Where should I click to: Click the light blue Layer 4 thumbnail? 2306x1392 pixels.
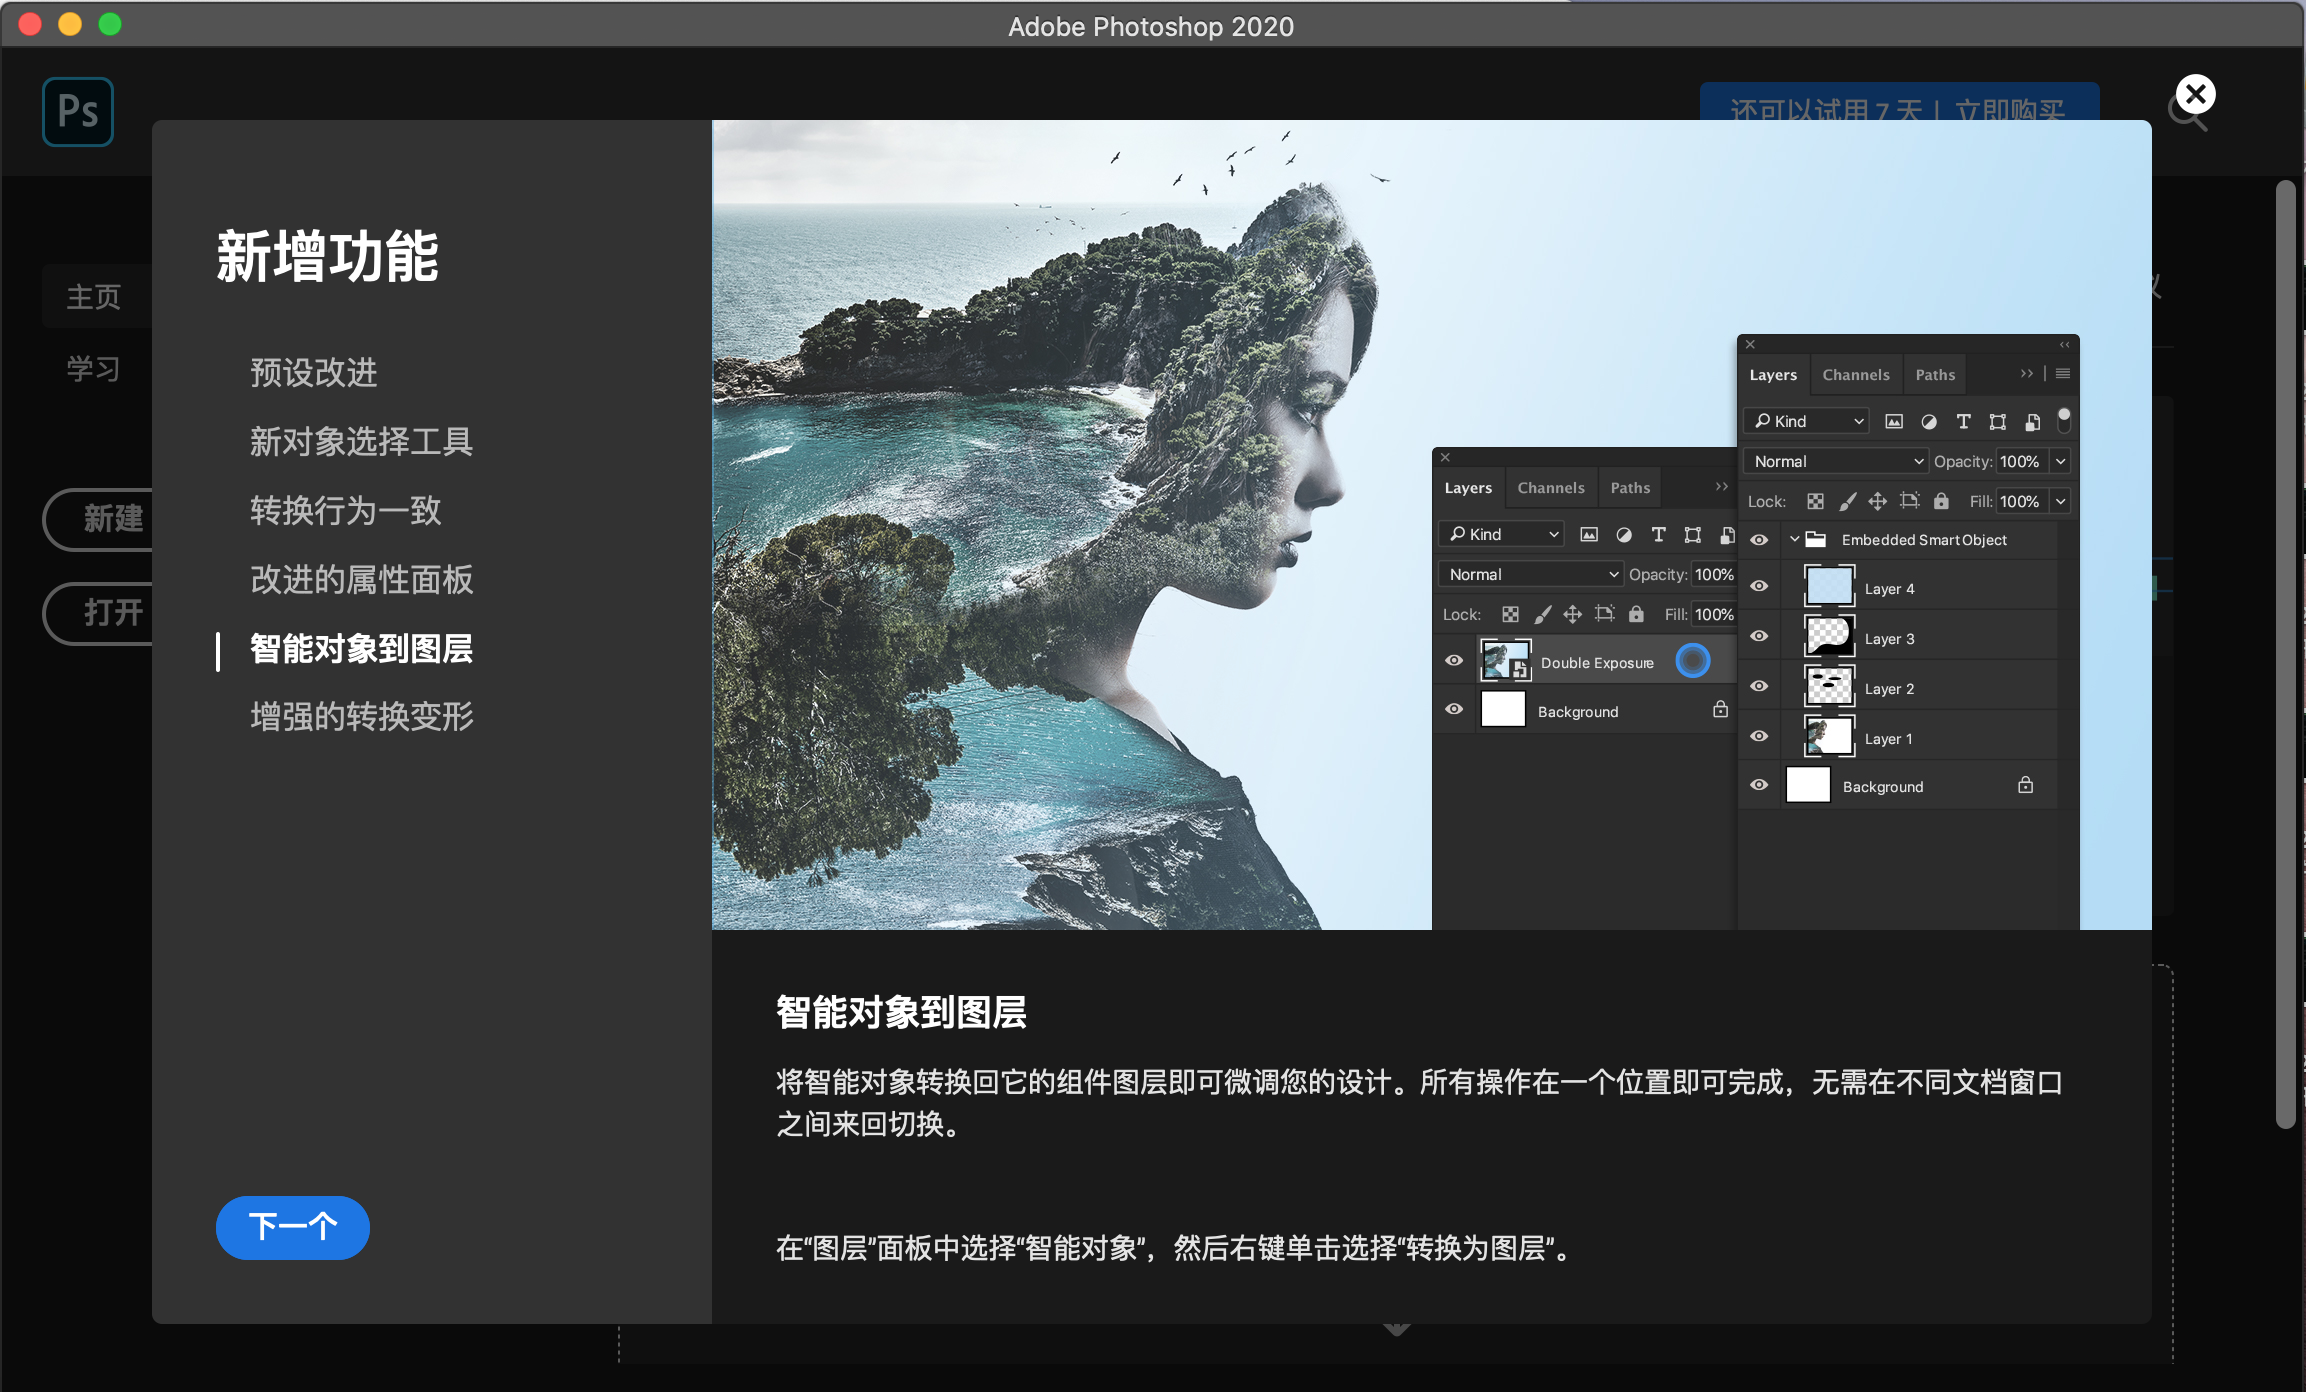[1829, 587]
